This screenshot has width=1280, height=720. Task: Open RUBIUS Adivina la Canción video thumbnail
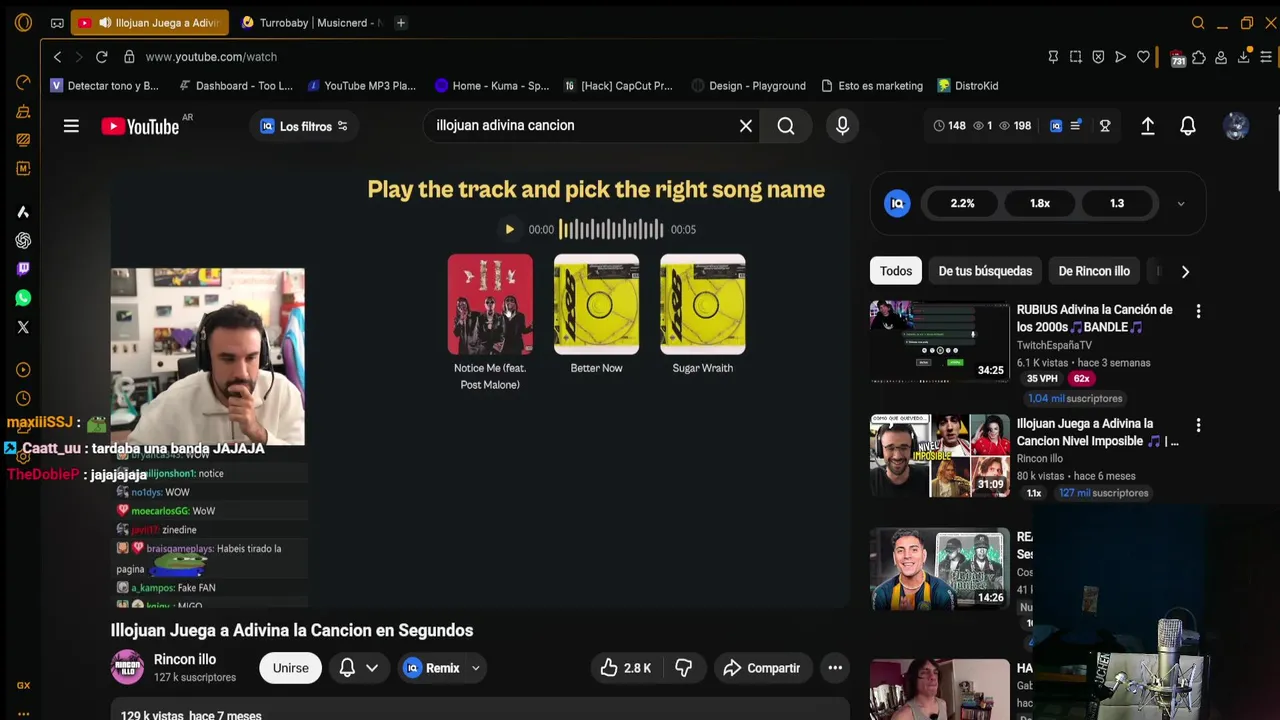pos(940,341)
